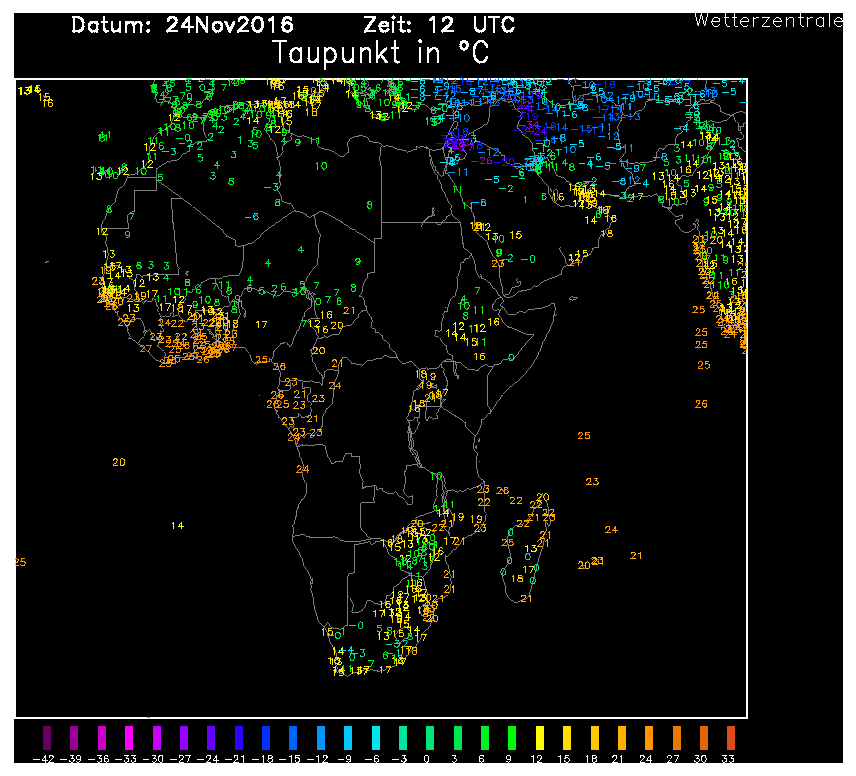Screen dimensions: 856x776
Task: Select the 24 value on Angola's coast
Action: click(303, 469)
